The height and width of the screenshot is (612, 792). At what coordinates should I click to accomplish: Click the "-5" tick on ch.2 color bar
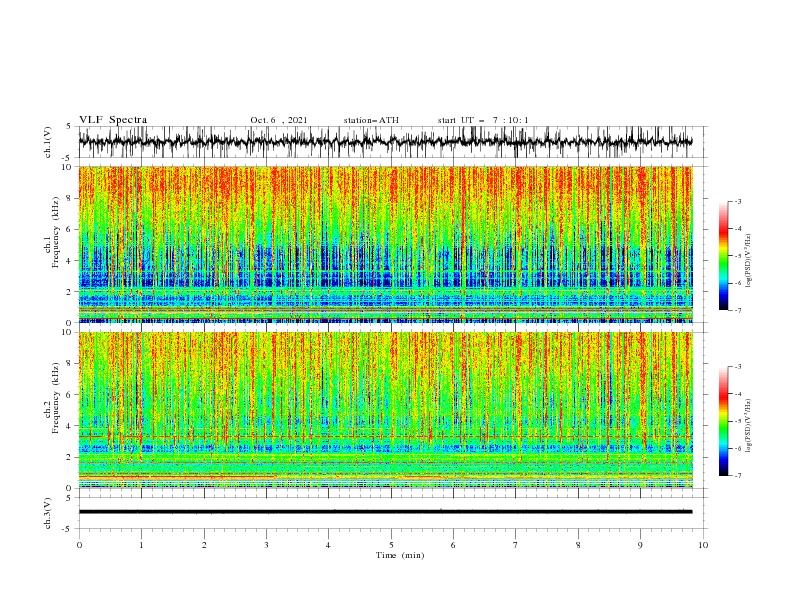click(x=738, y=421)
